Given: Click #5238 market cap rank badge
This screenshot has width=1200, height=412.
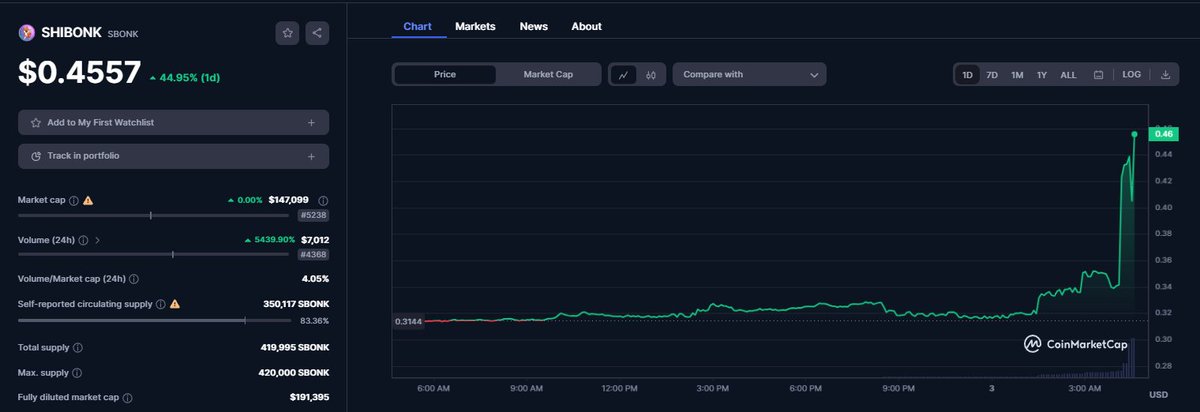Looking at the screenshot, I should pyautogui.click(x=313, y=215).
